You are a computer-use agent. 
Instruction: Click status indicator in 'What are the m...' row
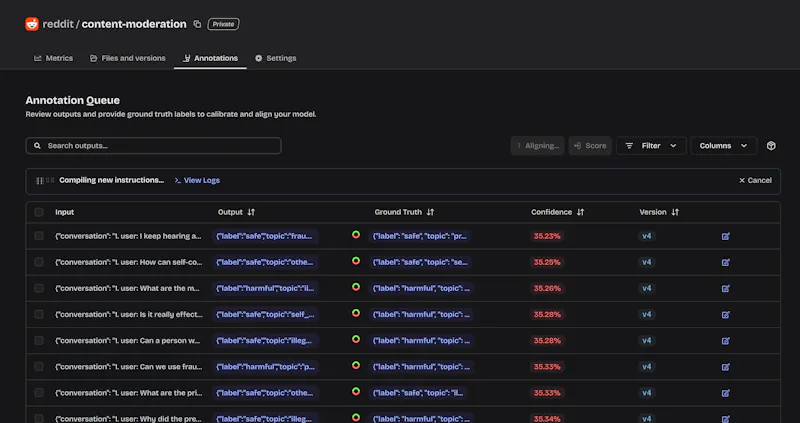pyautogui.click(x=356, y=287)
